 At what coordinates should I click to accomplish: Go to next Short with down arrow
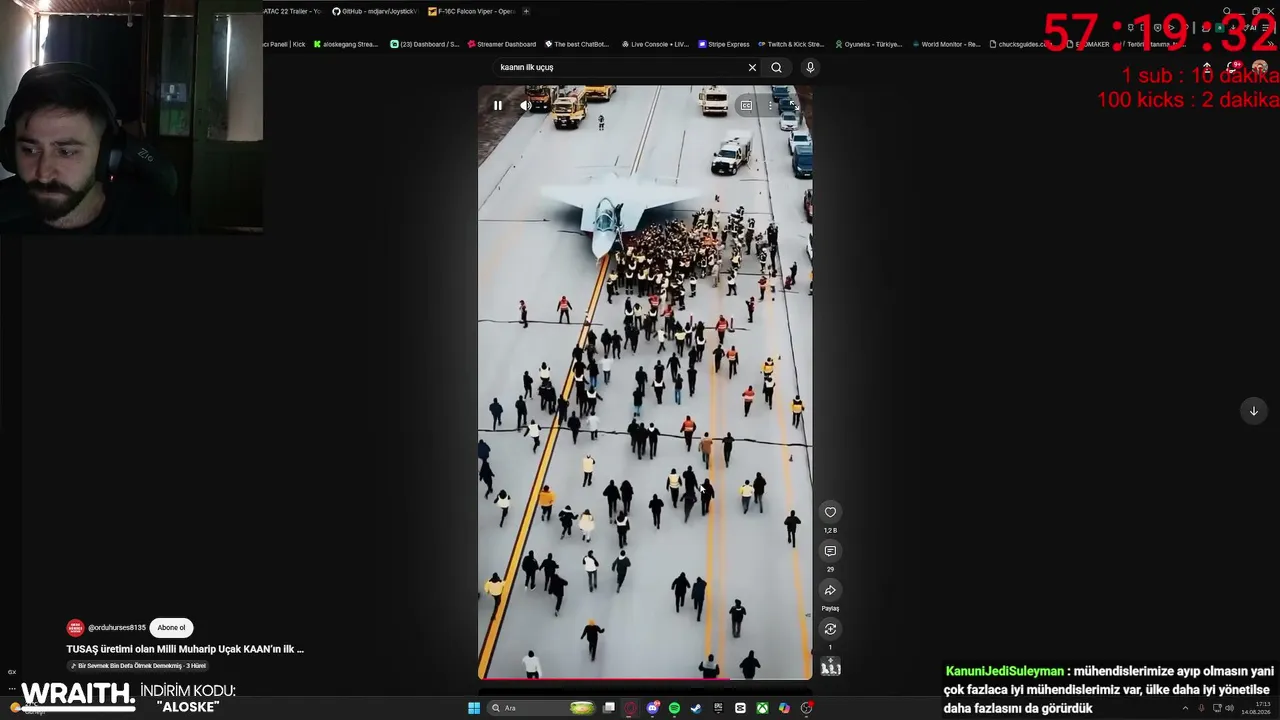[x=1253, y=411]
